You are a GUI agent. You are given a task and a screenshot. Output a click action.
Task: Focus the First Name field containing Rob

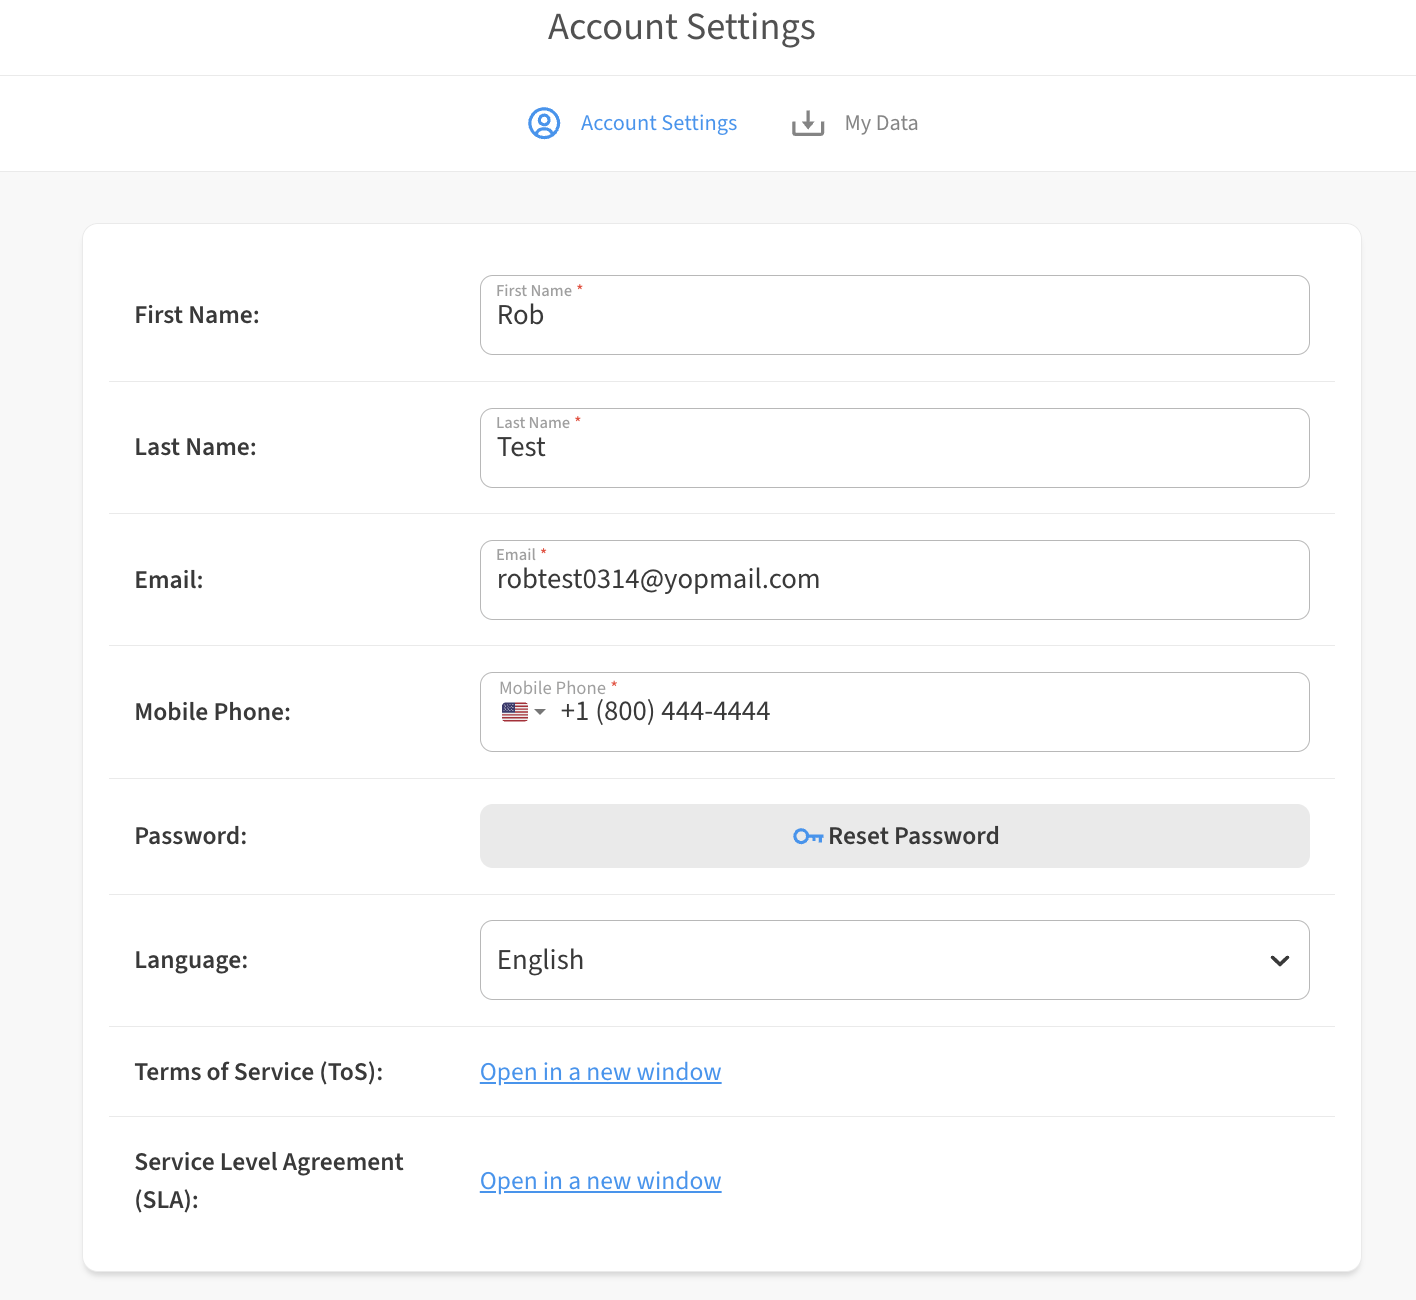coord(894,316)
